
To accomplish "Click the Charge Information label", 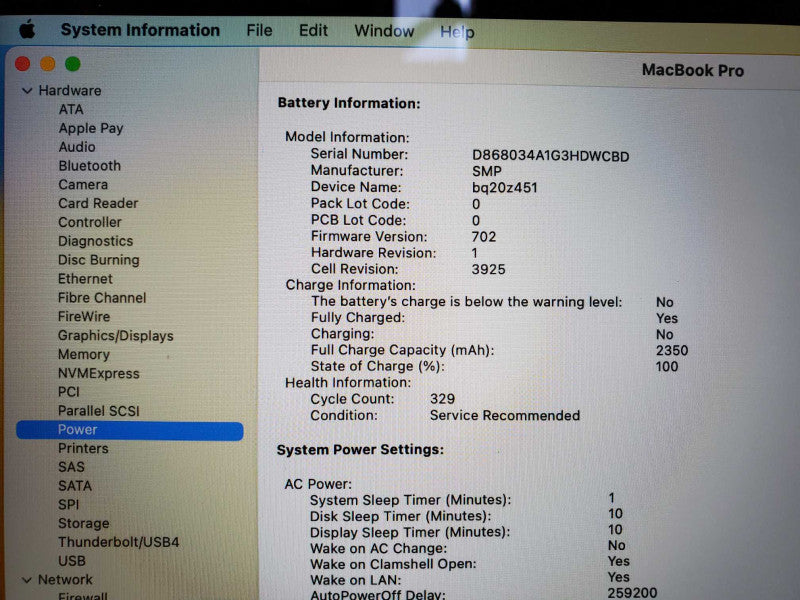I will coord(351,285).
